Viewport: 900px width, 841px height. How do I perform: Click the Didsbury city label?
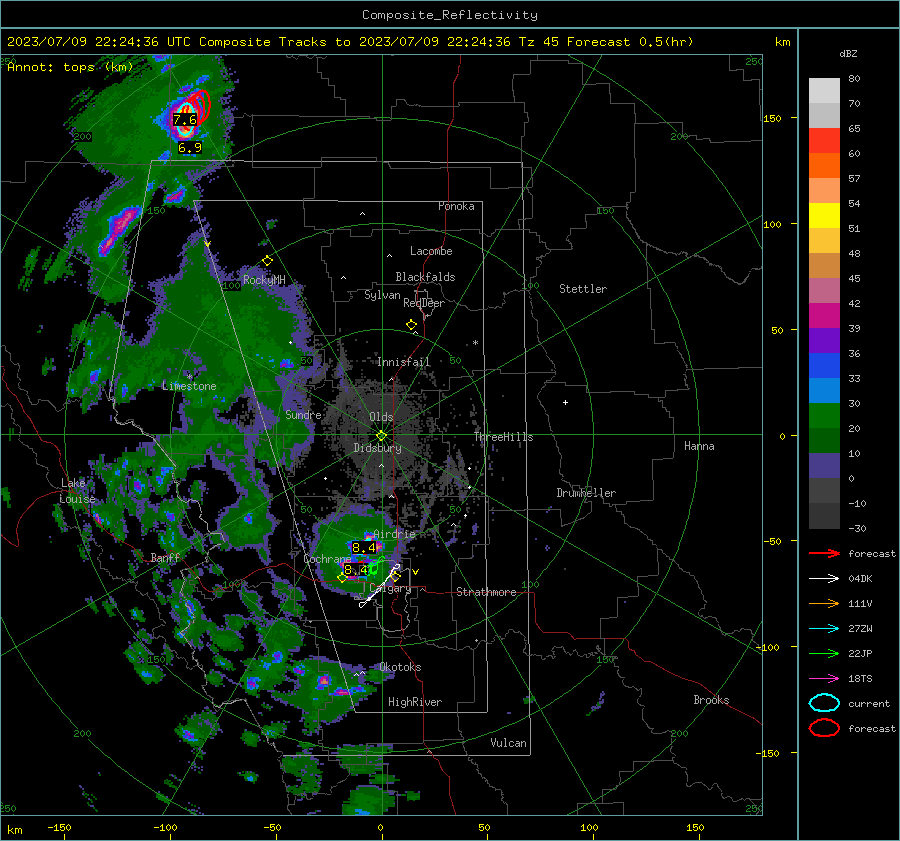click(378, 448)
